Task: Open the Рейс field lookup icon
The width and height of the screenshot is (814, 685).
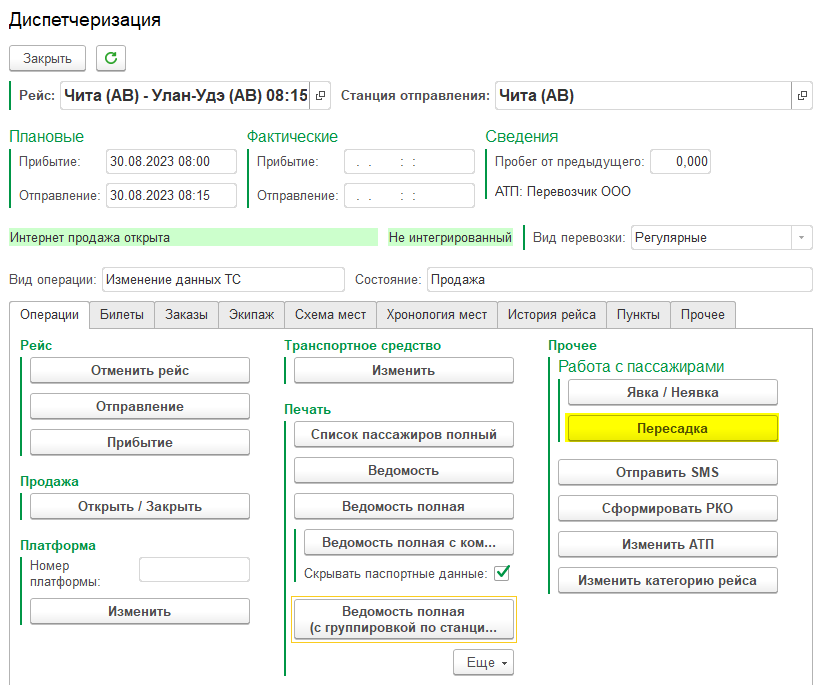Action: click(320, 96)
